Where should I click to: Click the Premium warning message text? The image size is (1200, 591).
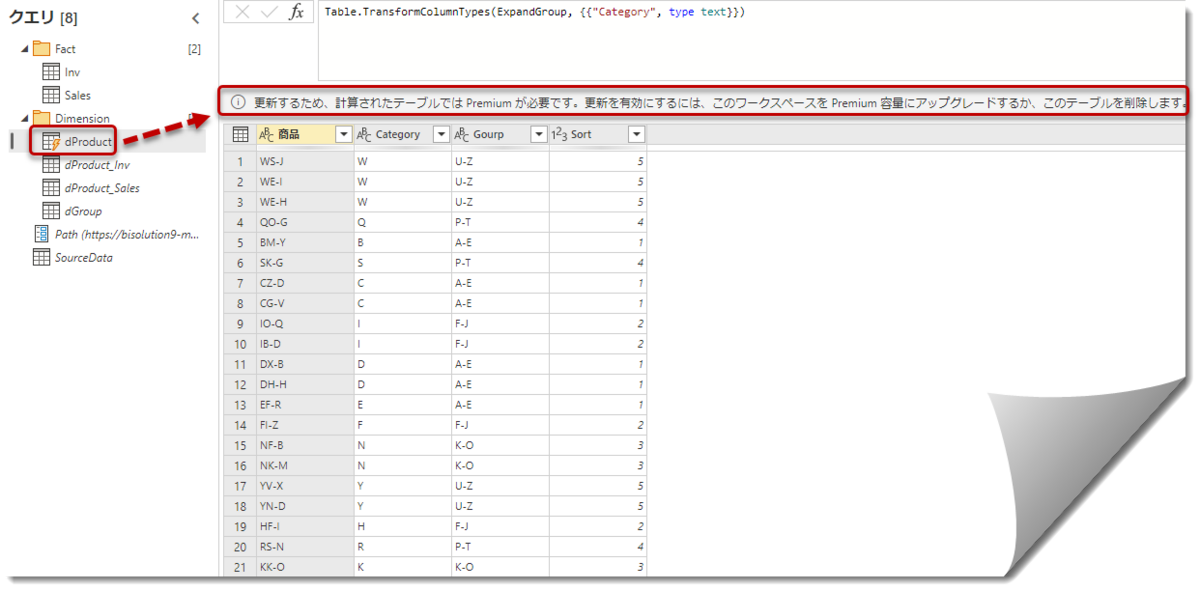pyautogui.click(x=721, y=102)
